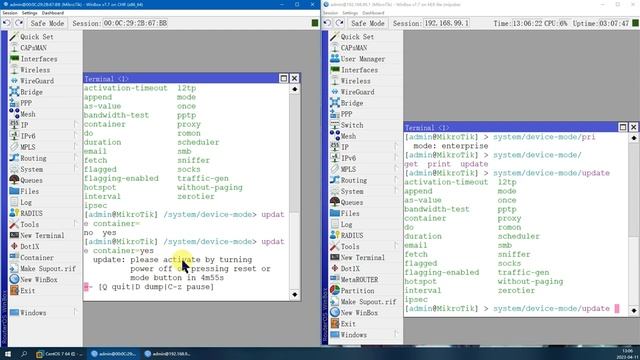This screenshot has width=640, height=360.
Task: Open Log in left WinBox sidebar
Action: [x=26, y=202]
